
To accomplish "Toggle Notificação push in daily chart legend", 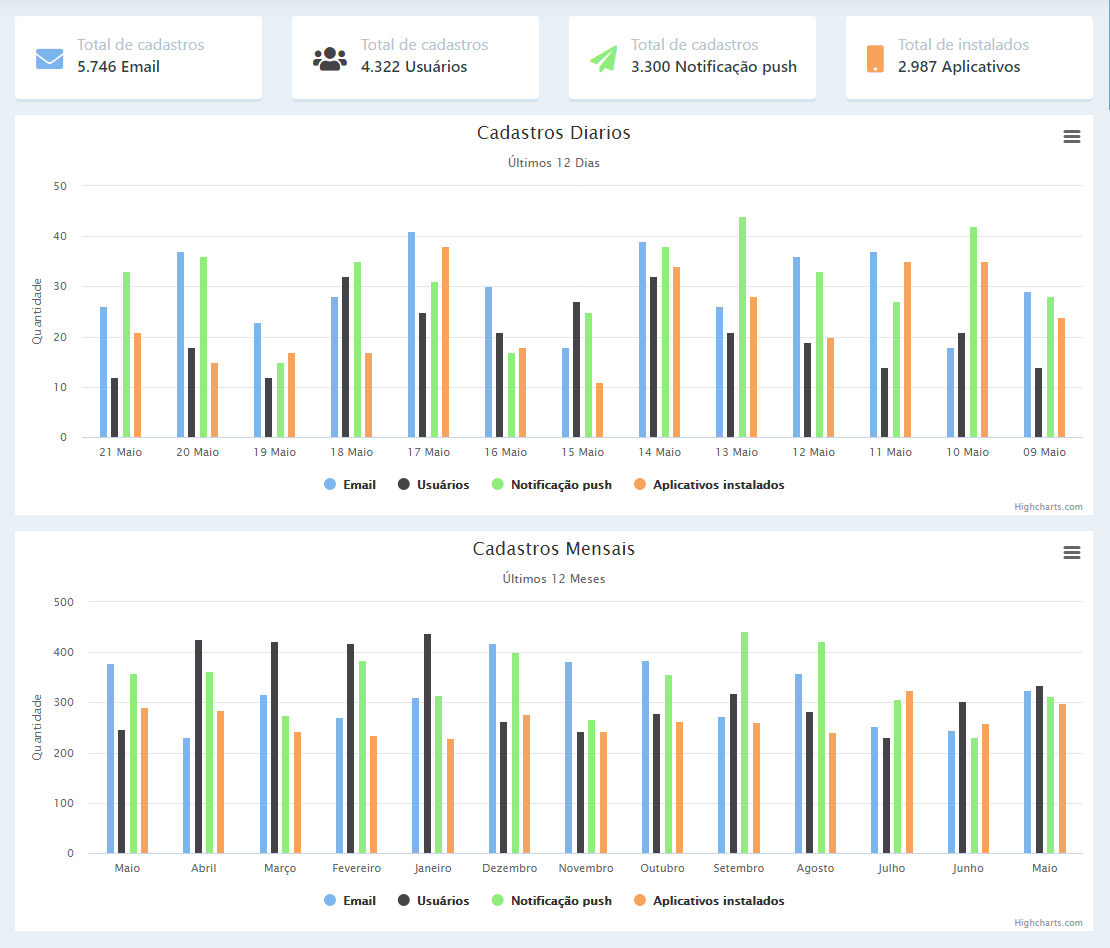I will point(551,485).
